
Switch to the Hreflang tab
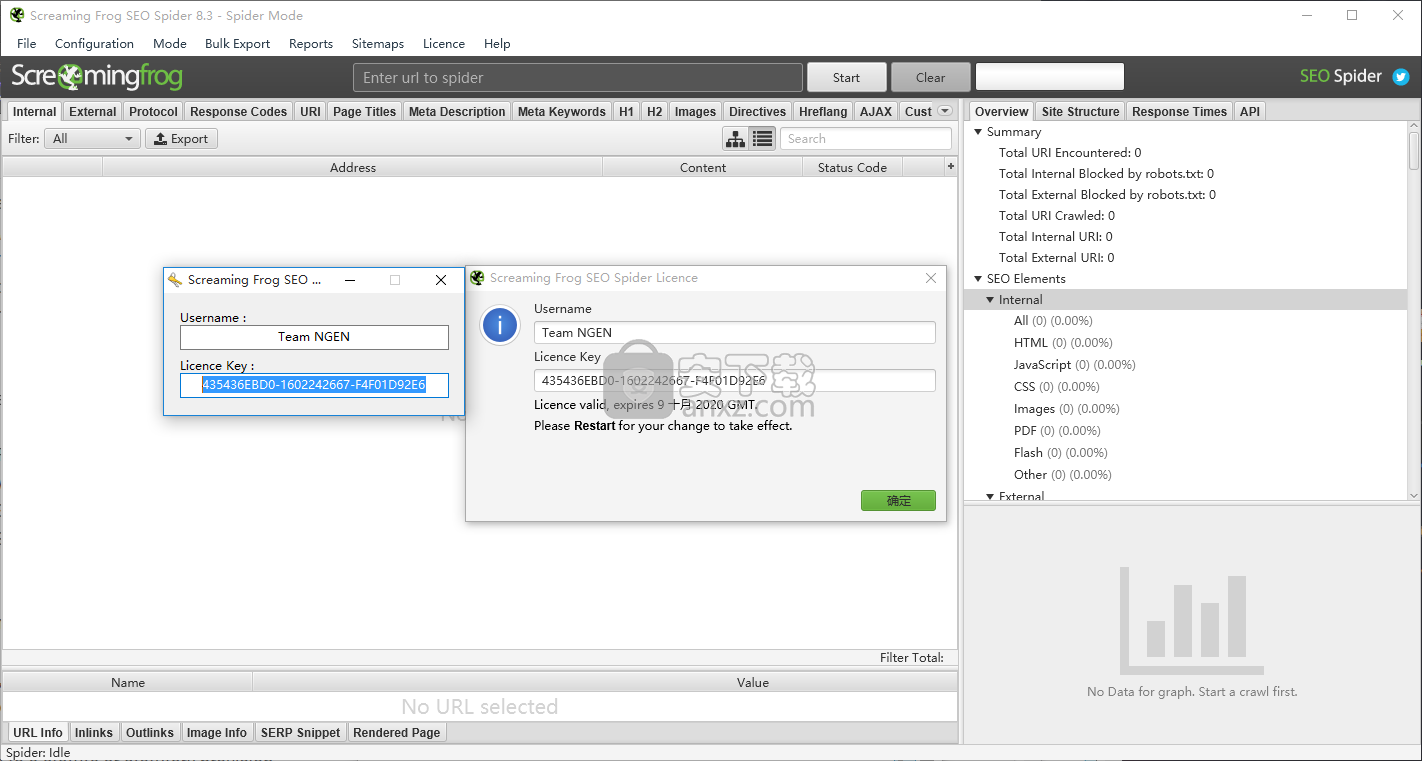point(823,112)
